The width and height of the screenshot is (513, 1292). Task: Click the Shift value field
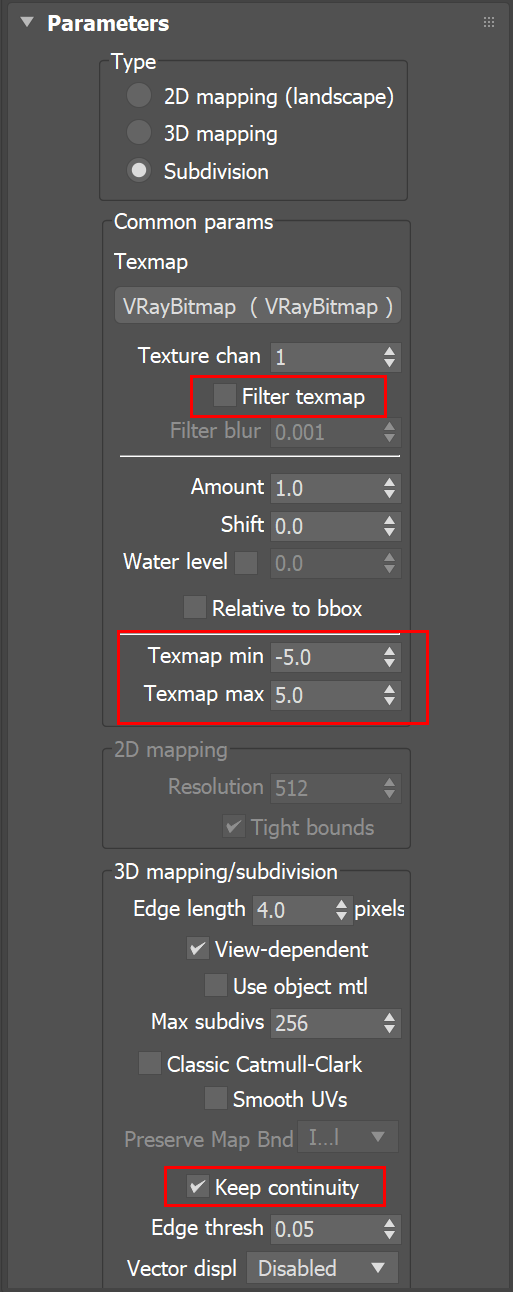click(324, 526)
